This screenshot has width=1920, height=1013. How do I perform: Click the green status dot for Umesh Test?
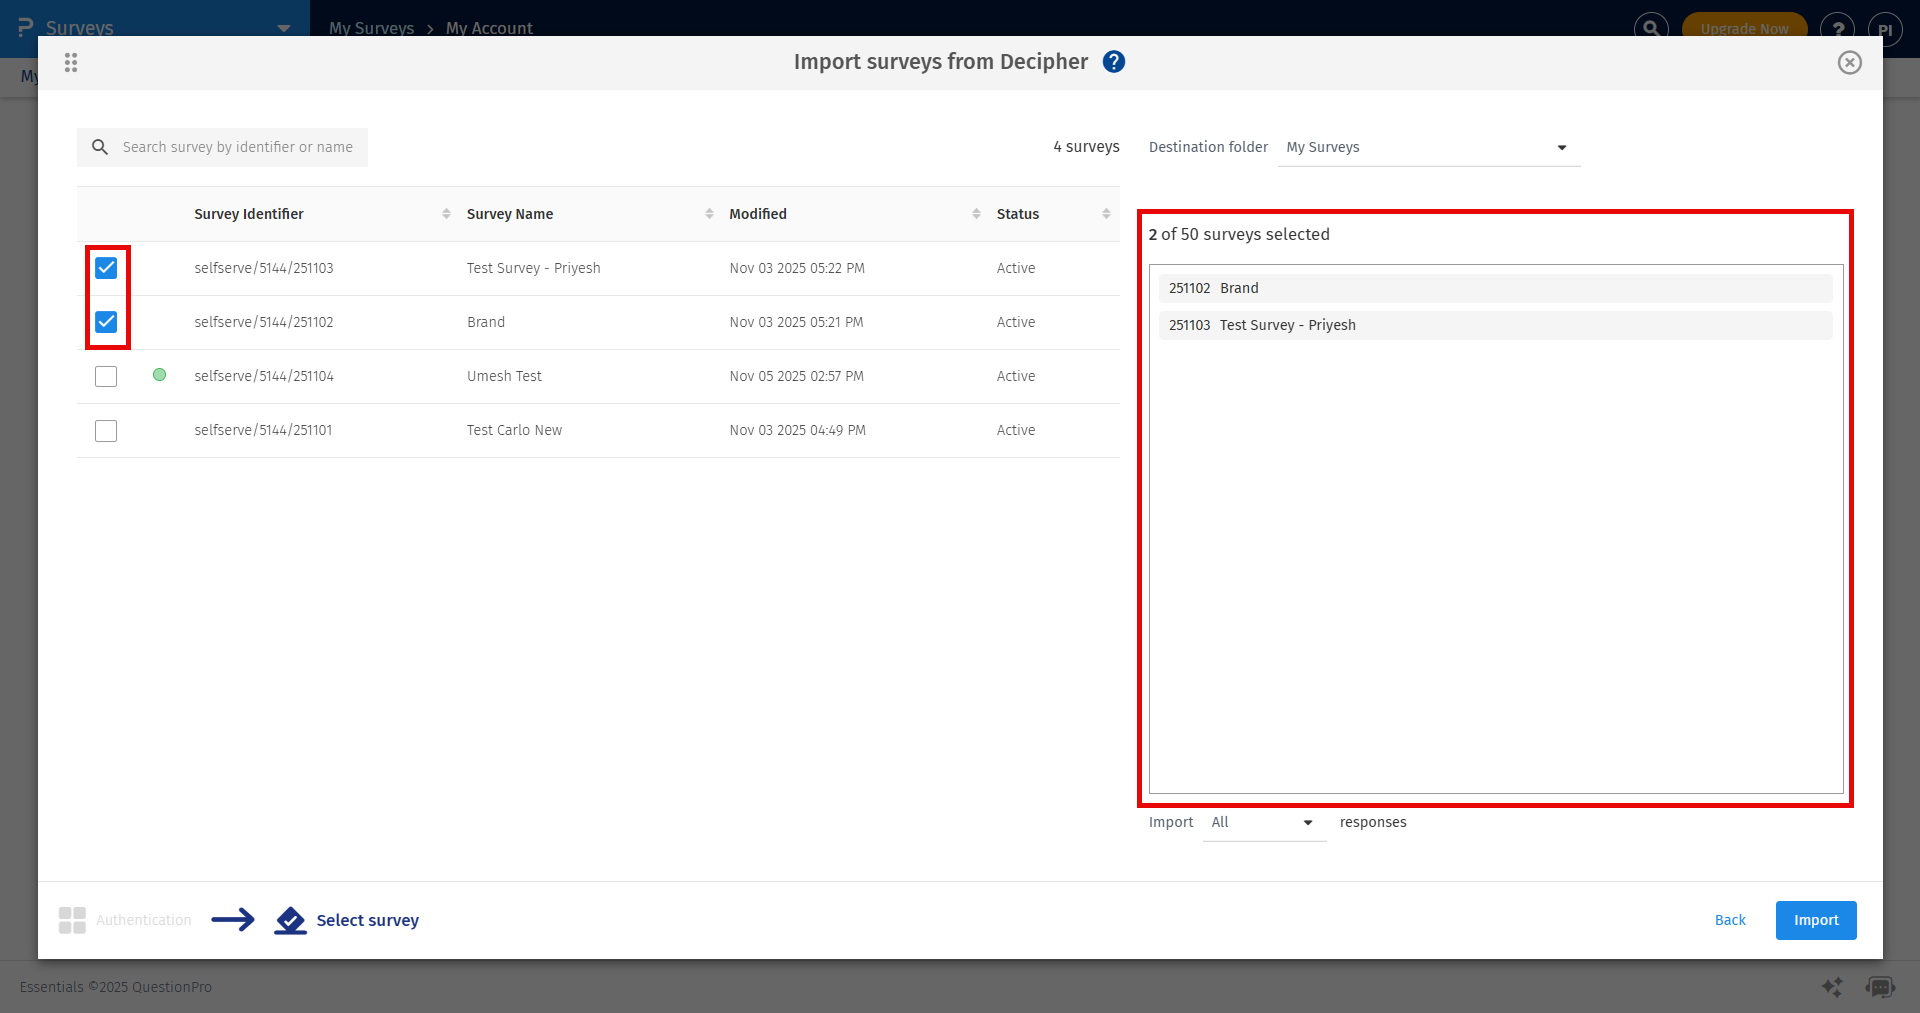coord(159,375)
